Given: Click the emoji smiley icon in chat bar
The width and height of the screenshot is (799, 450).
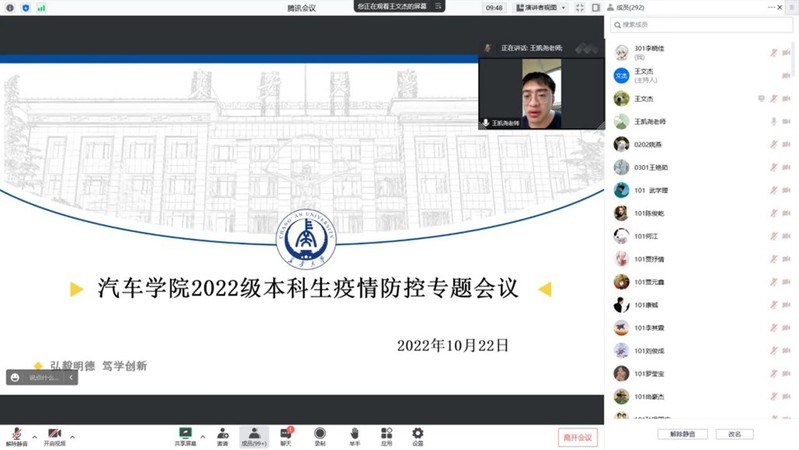Looking at the screenshot, I should pyautogui.click(x=16, y=377).
